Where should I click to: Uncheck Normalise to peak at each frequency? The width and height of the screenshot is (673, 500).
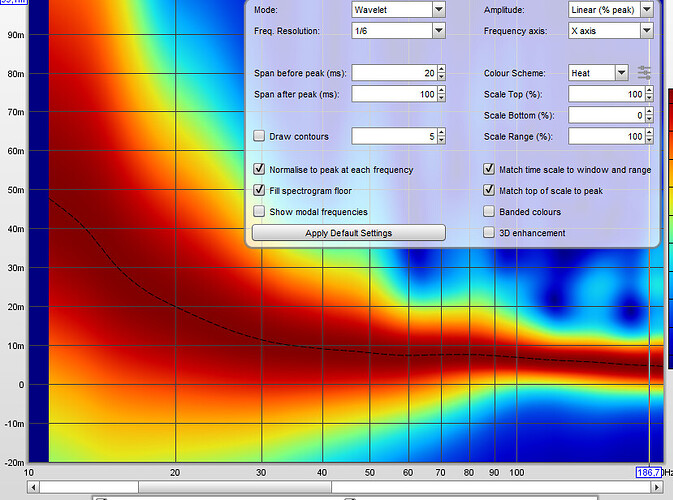click(x=259, y=169)
